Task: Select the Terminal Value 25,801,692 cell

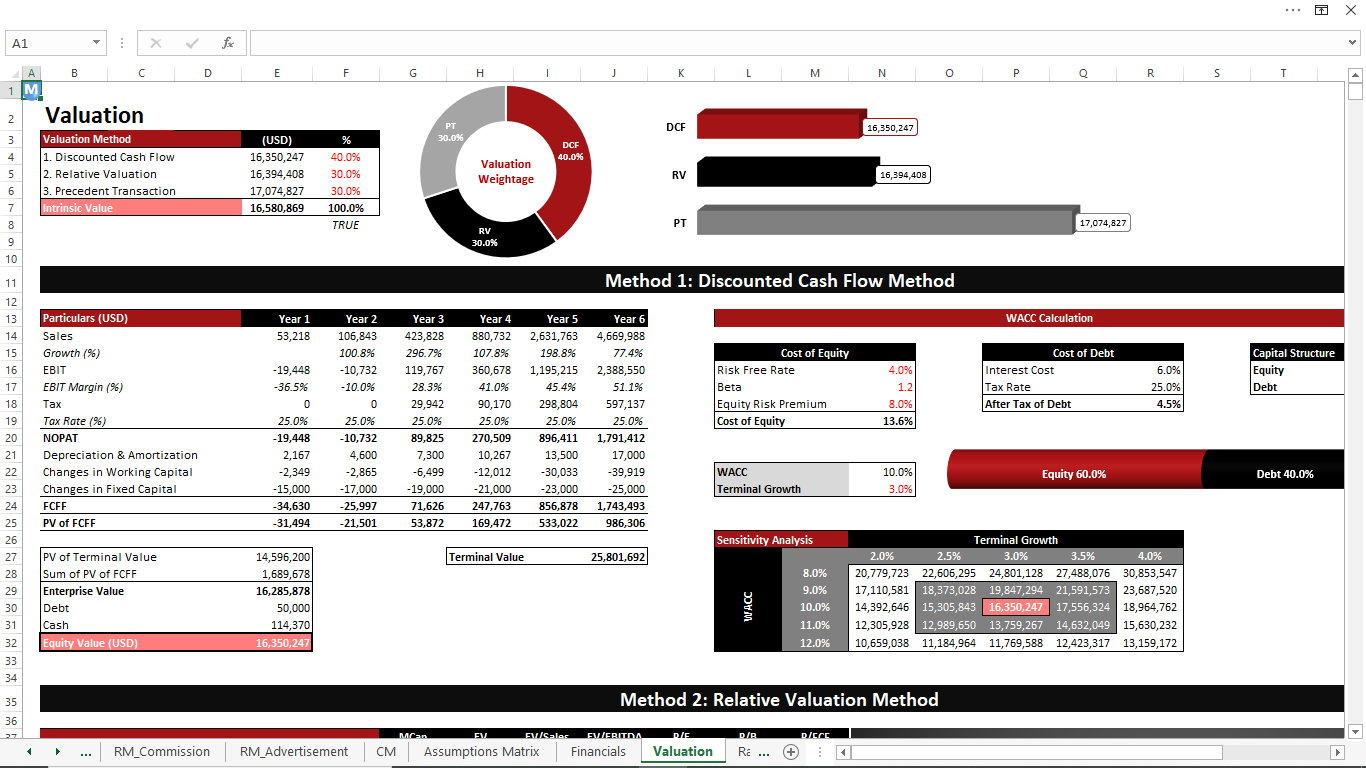Action: (x=614, y=557)
